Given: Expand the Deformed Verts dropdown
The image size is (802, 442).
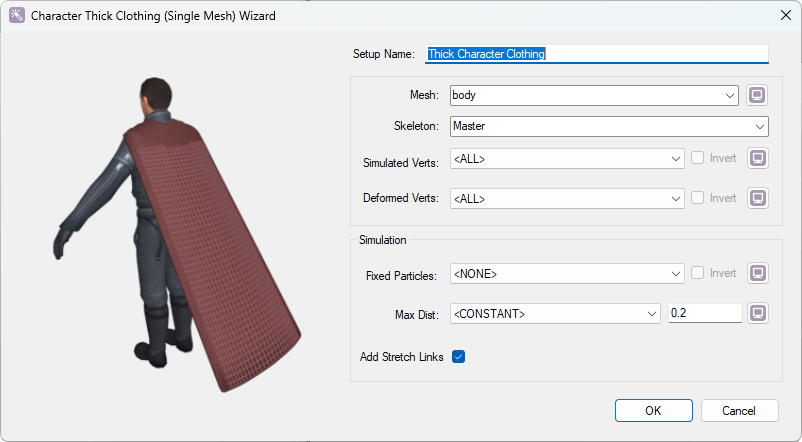Looking at the screenshot, I should pos(567,198).
